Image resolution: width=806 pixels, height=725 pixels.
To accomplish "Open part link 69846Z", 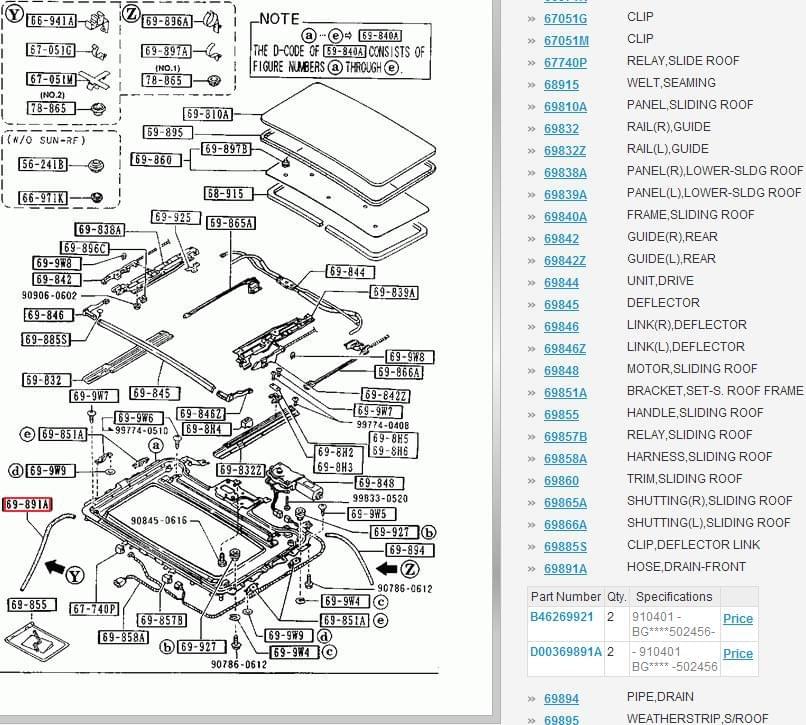I will pos(564,349).
